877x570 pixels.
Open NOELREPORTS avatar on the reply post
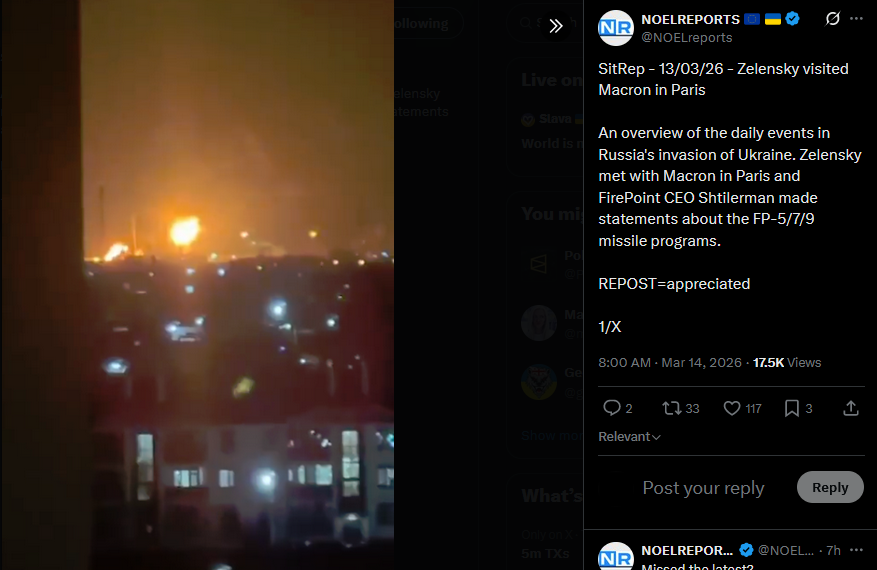616,556
